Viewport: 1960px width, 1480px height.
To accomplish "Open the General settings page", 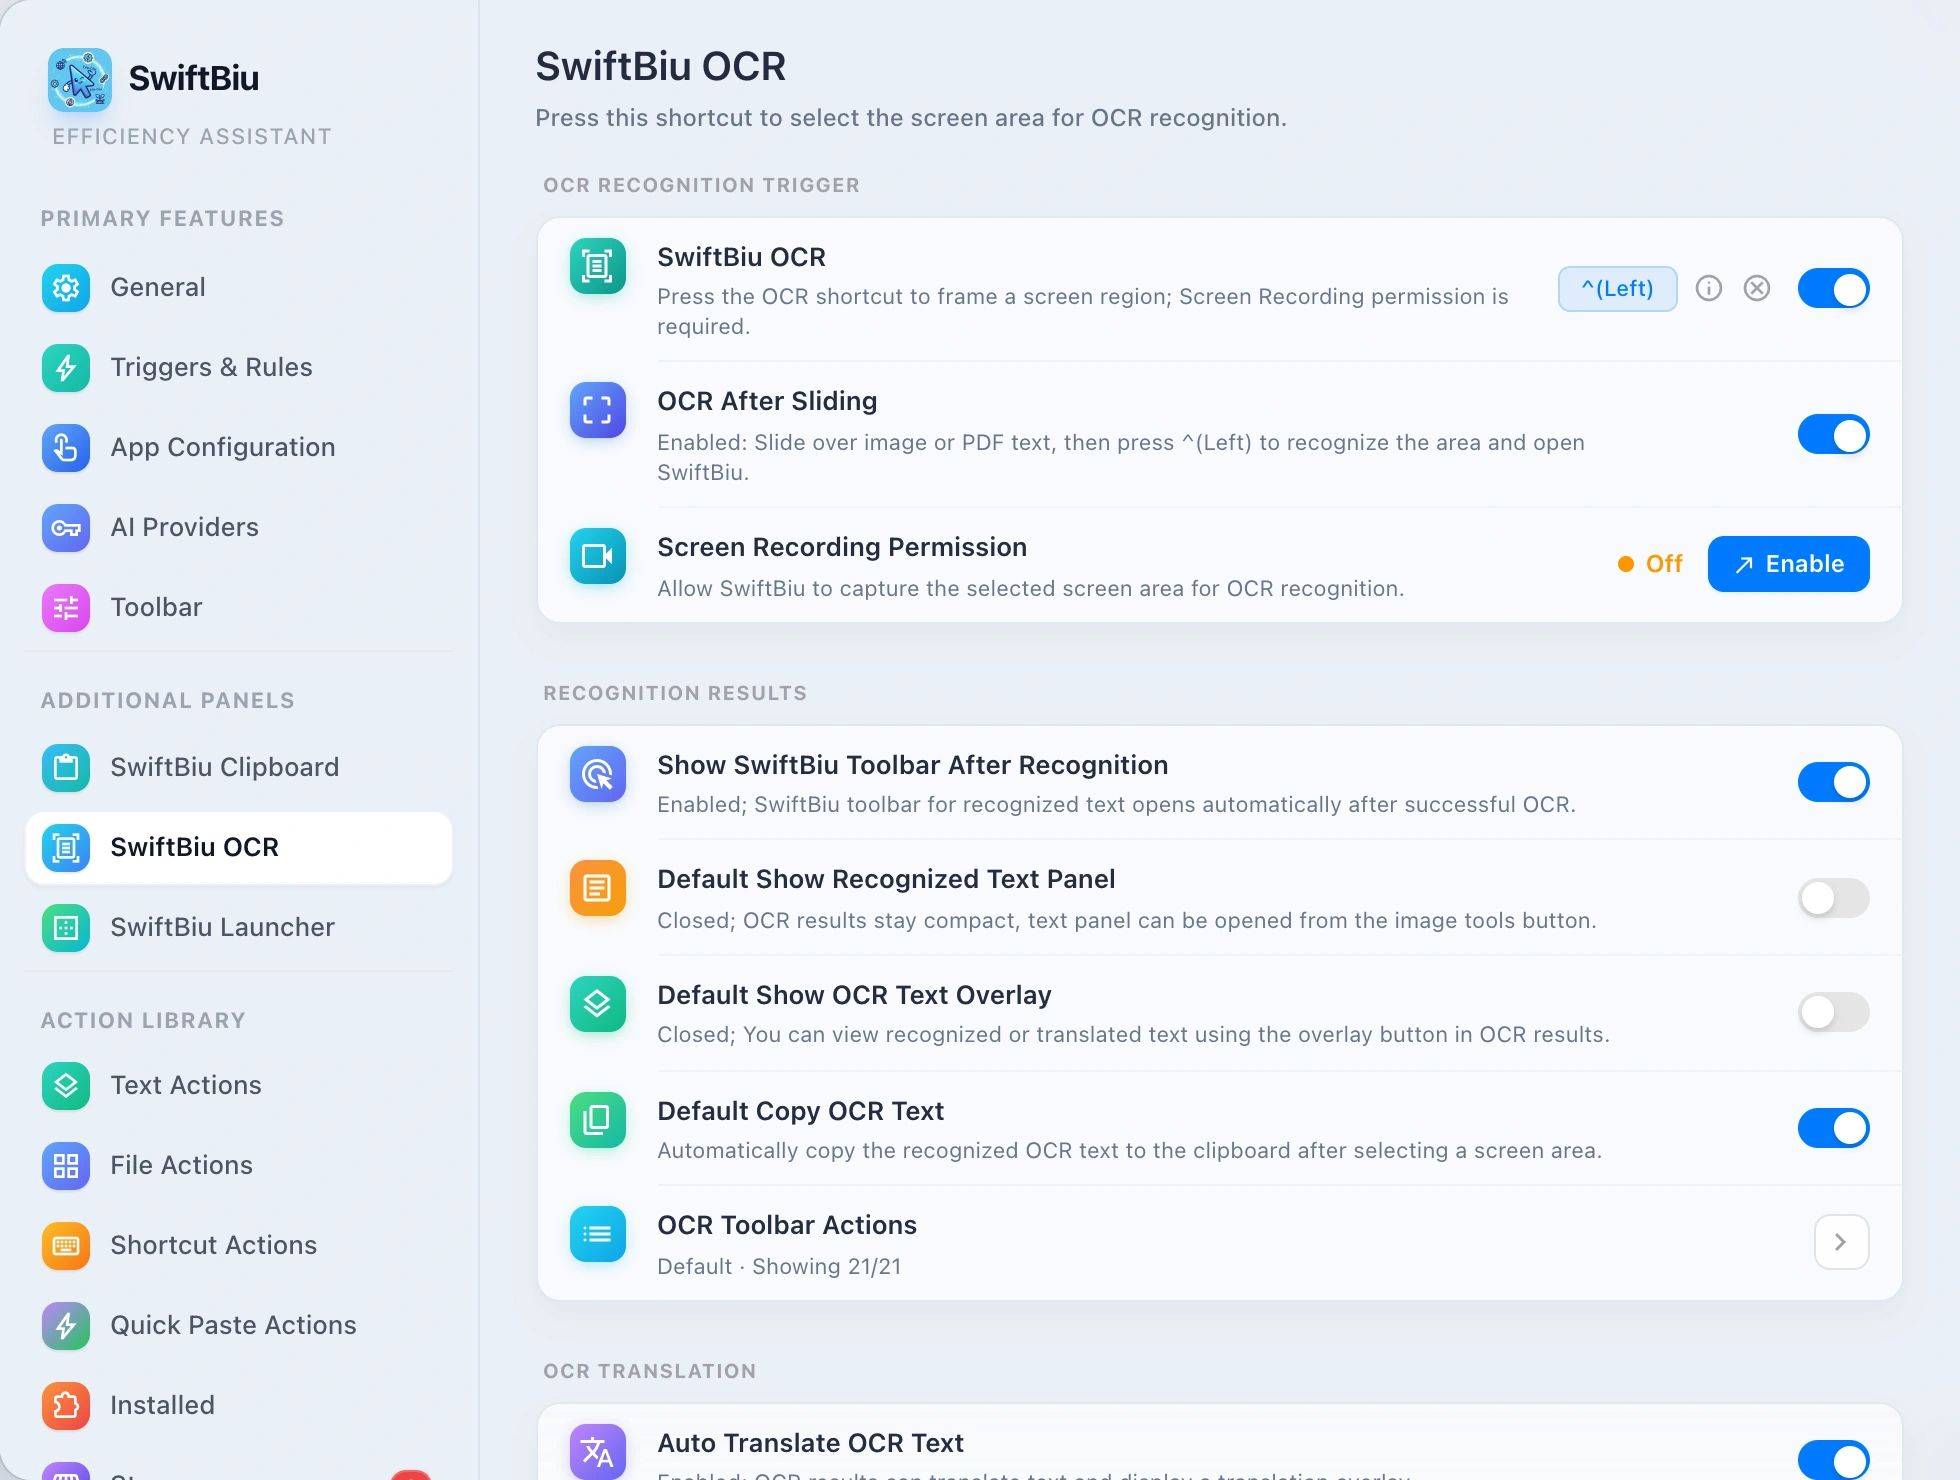I will pos(239,288).
